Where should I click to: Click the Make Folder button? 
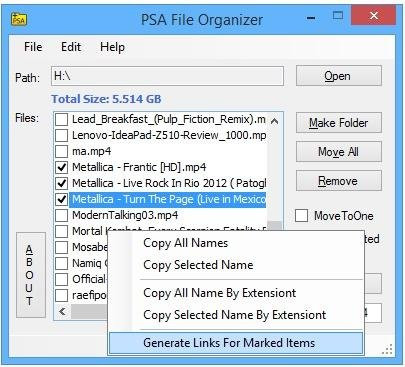click(339, 123)
